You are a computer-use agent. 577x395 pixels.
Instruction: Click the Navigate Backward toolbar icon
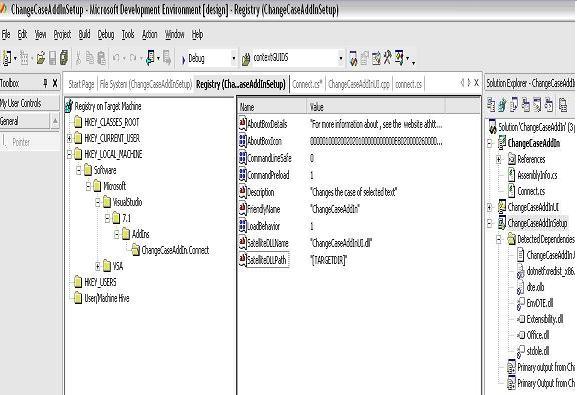[151, 58]
